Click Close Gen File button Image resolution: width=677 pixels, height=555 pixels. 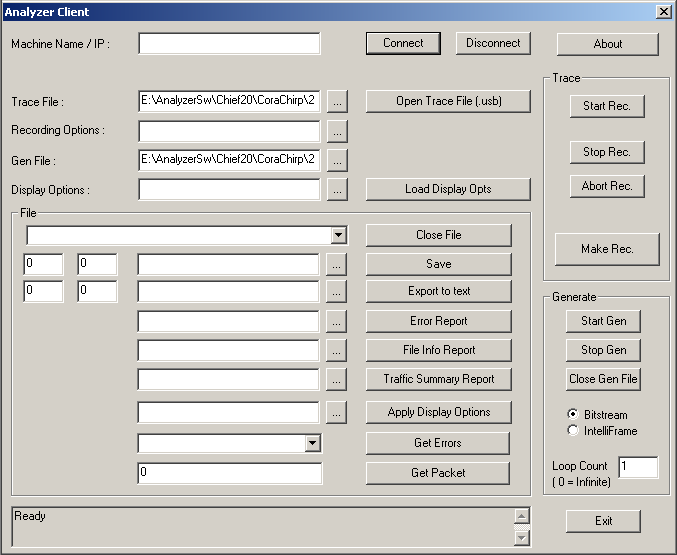point(603,379)
